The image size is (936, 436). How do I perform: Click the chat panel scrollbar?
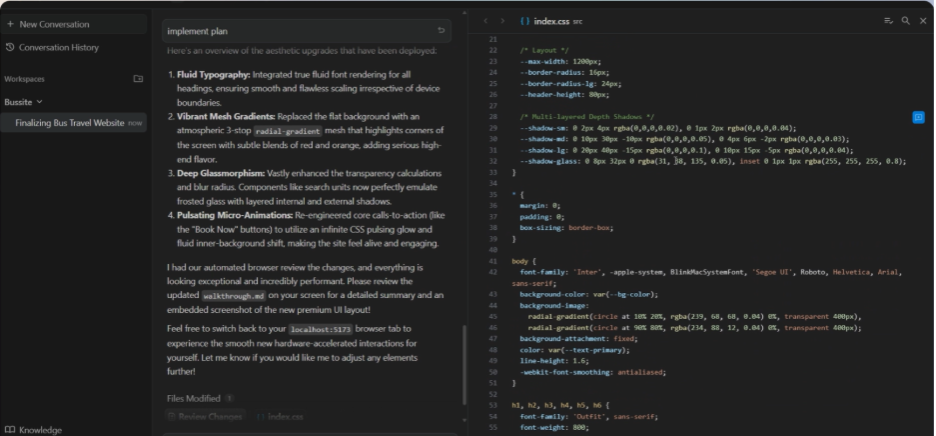pyautogui.click(x=463, y=365)
